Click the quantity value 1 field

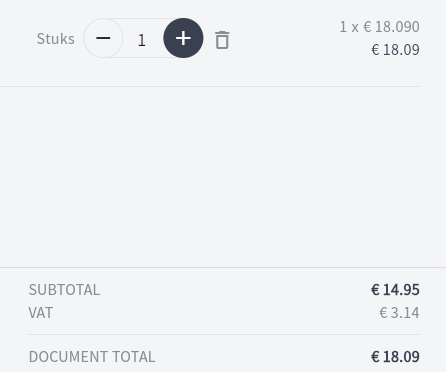pos(142,40)
